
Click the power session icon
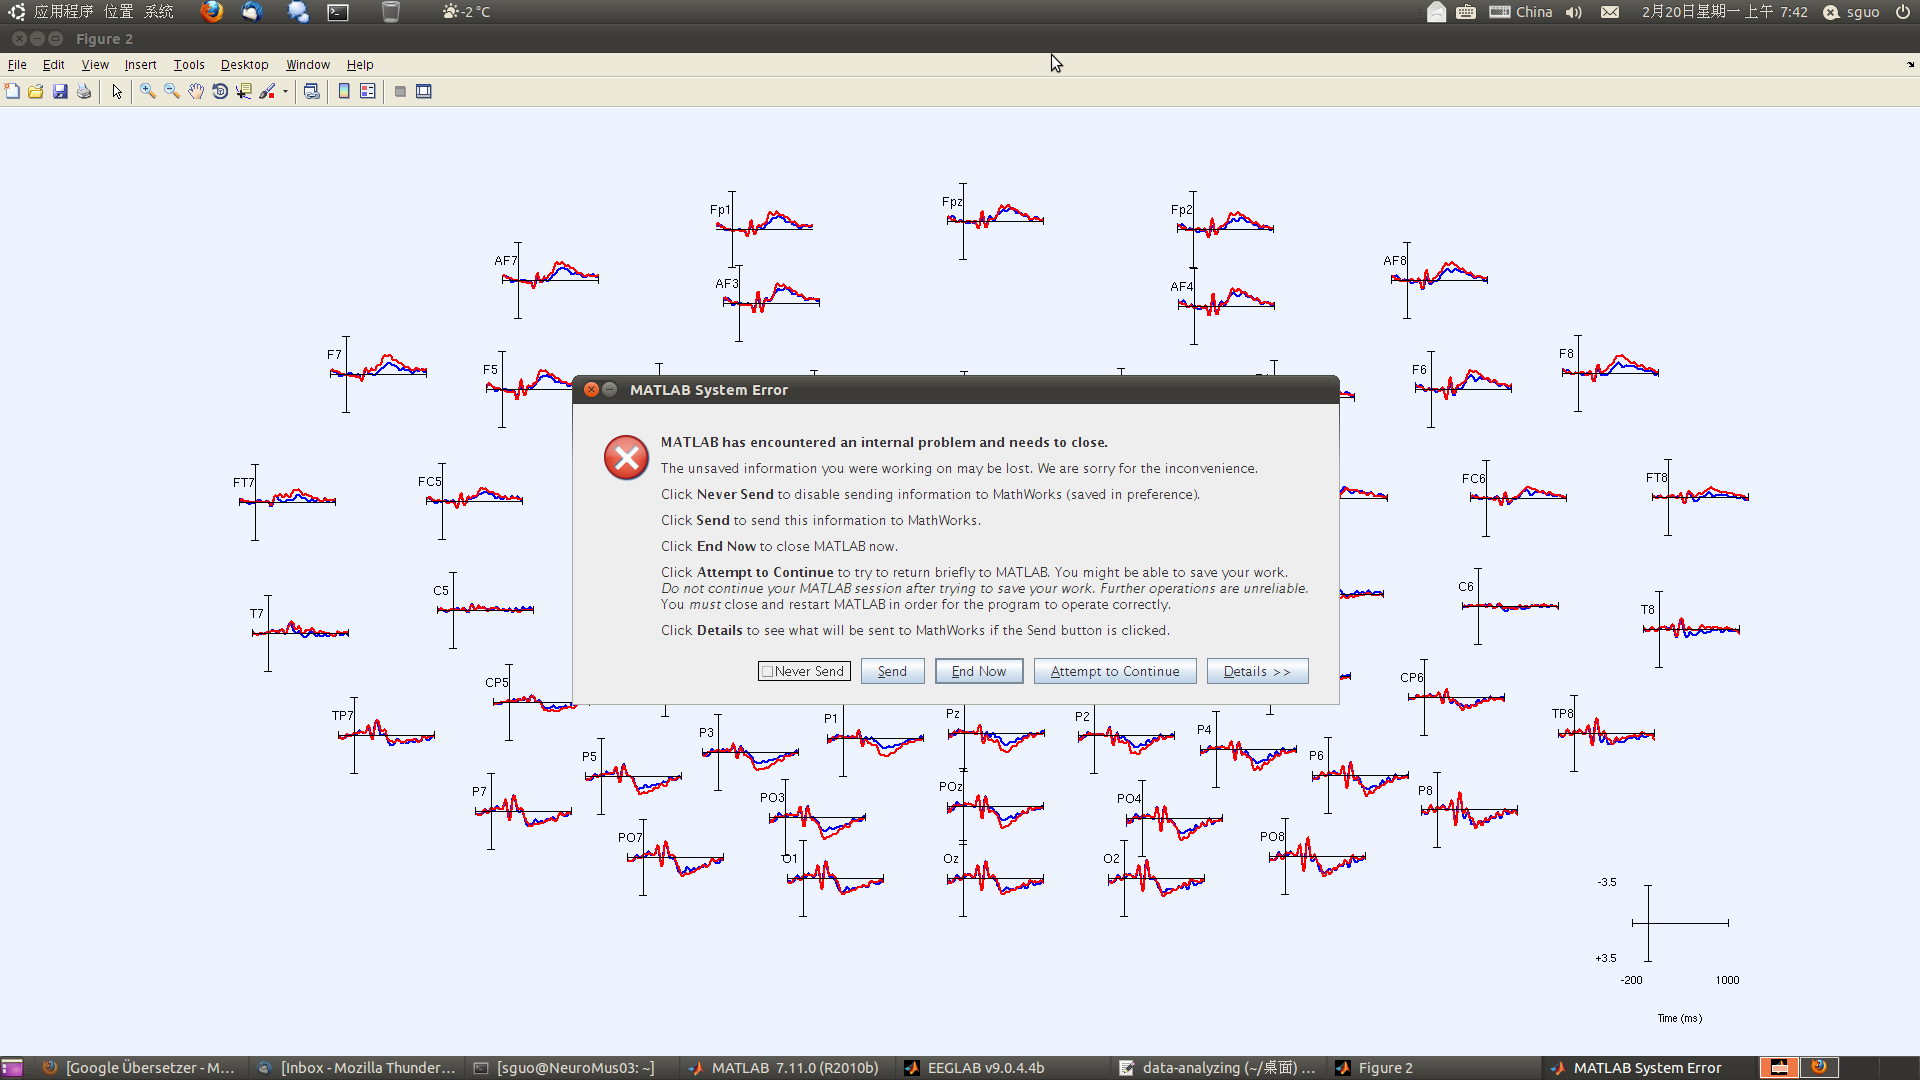[1903, 12]
